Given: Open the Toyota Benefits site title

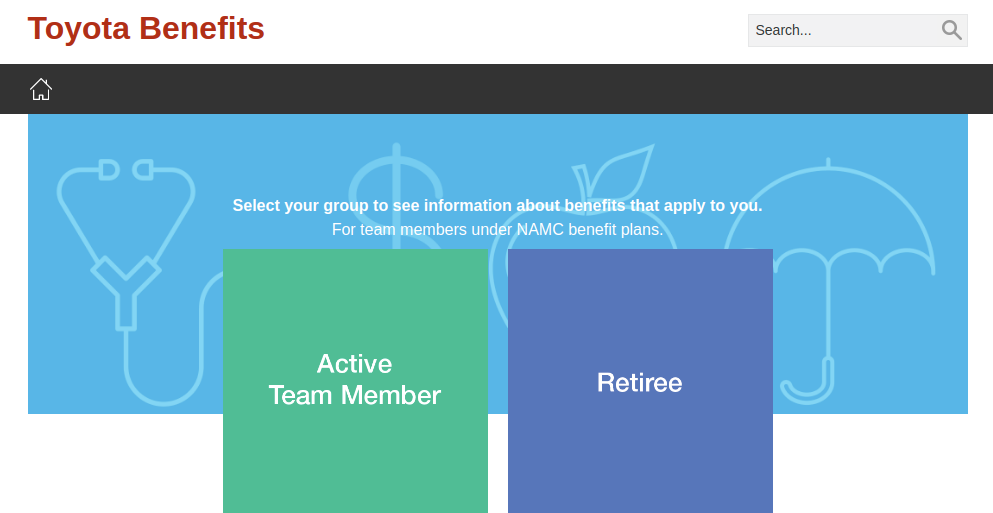Looking at the screenshot, I should (146, 28).
